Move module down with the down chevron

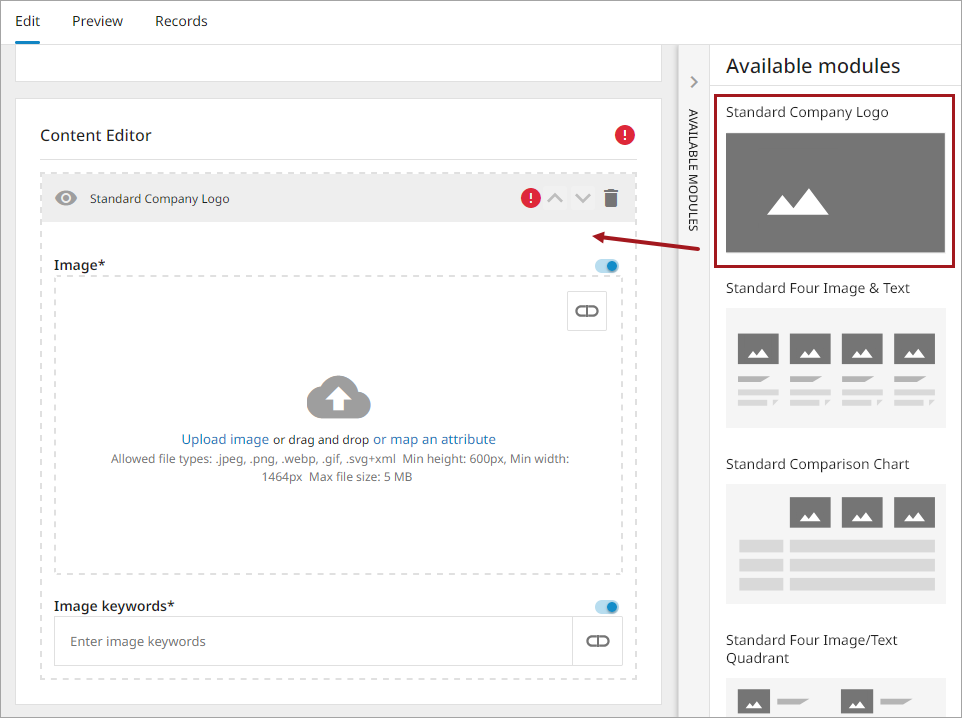(583, 198)
